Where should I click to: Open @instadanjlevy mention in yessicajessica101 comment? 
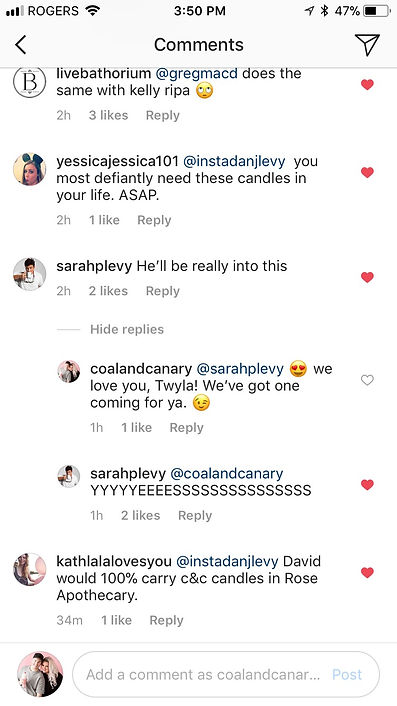click(236, 161)
